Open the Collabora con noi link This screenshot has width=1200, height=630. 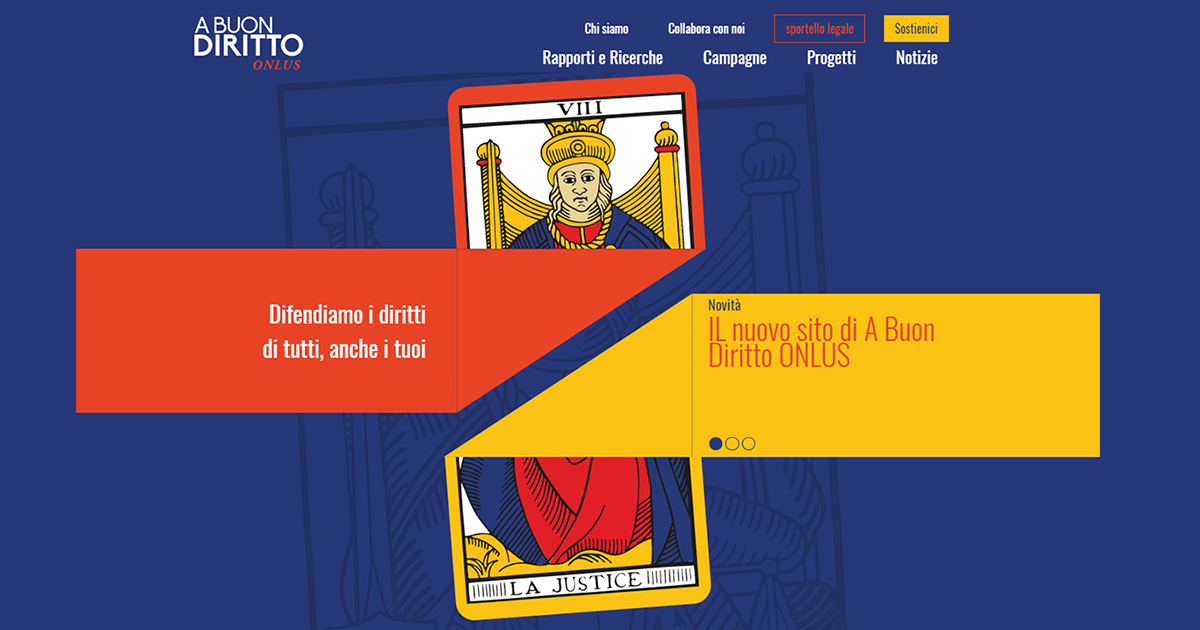[x=706, y=29]
